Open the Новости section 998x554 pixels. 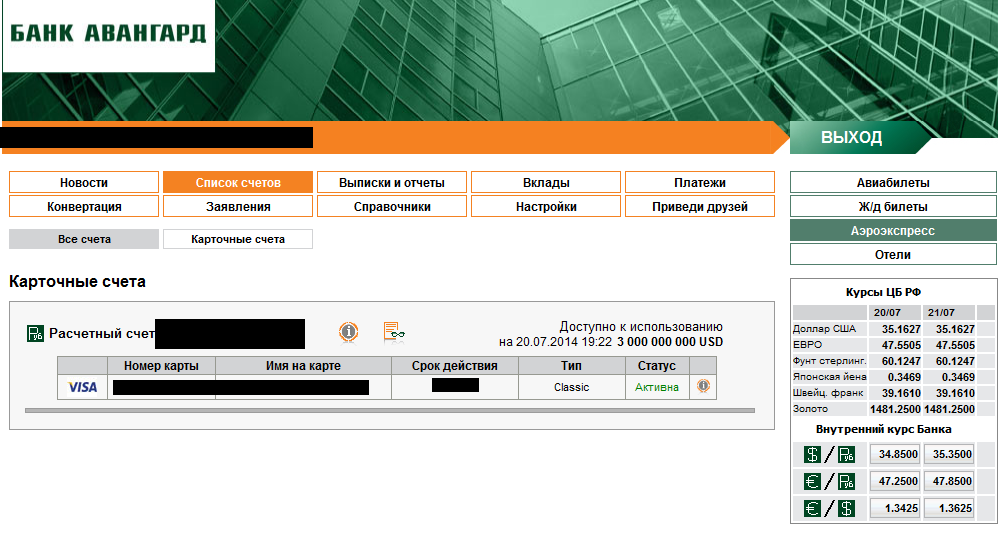pyautogui.click(x=84, y=182)
